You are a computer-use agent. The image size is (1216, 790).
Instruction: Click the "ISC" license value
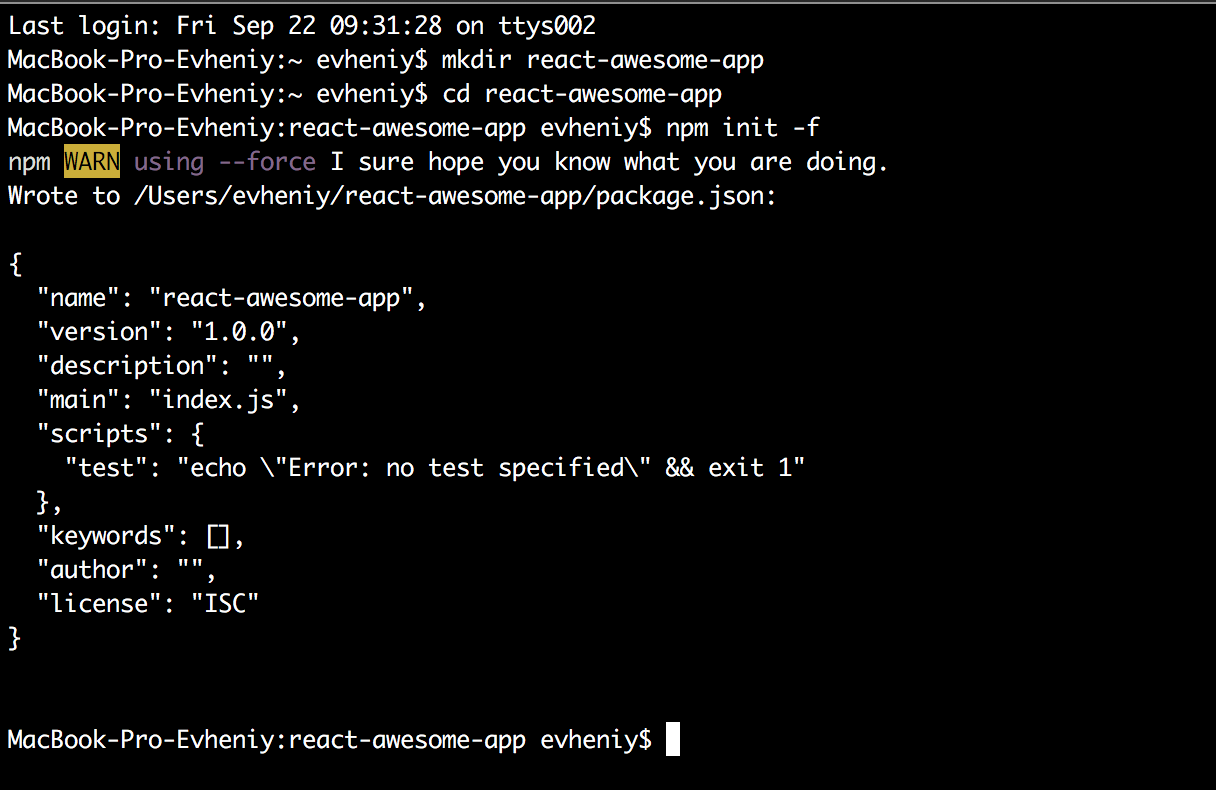pos(225,604)
